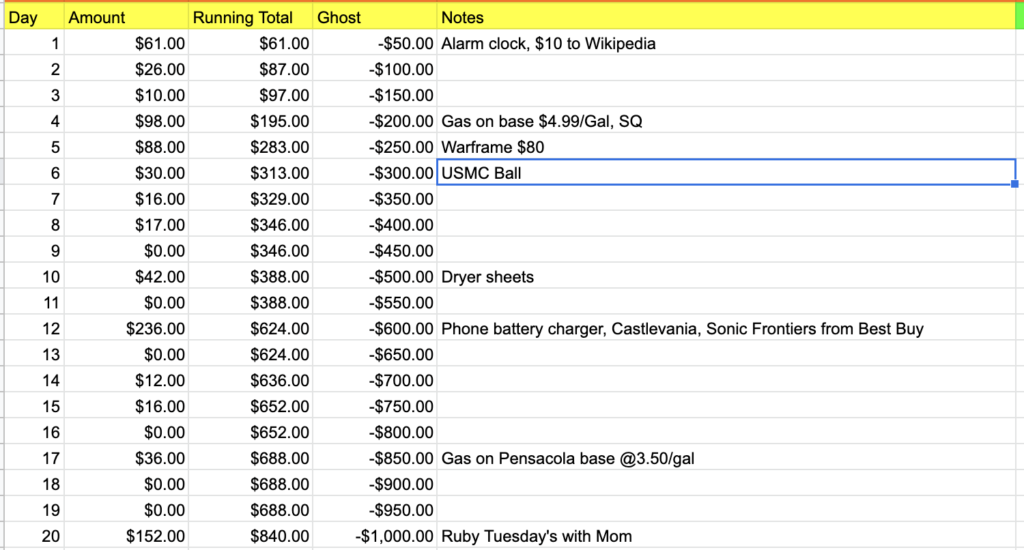Select the Alarm clock, $10 to Wikipedia note
1024x550 pixels.
[548, 44]
